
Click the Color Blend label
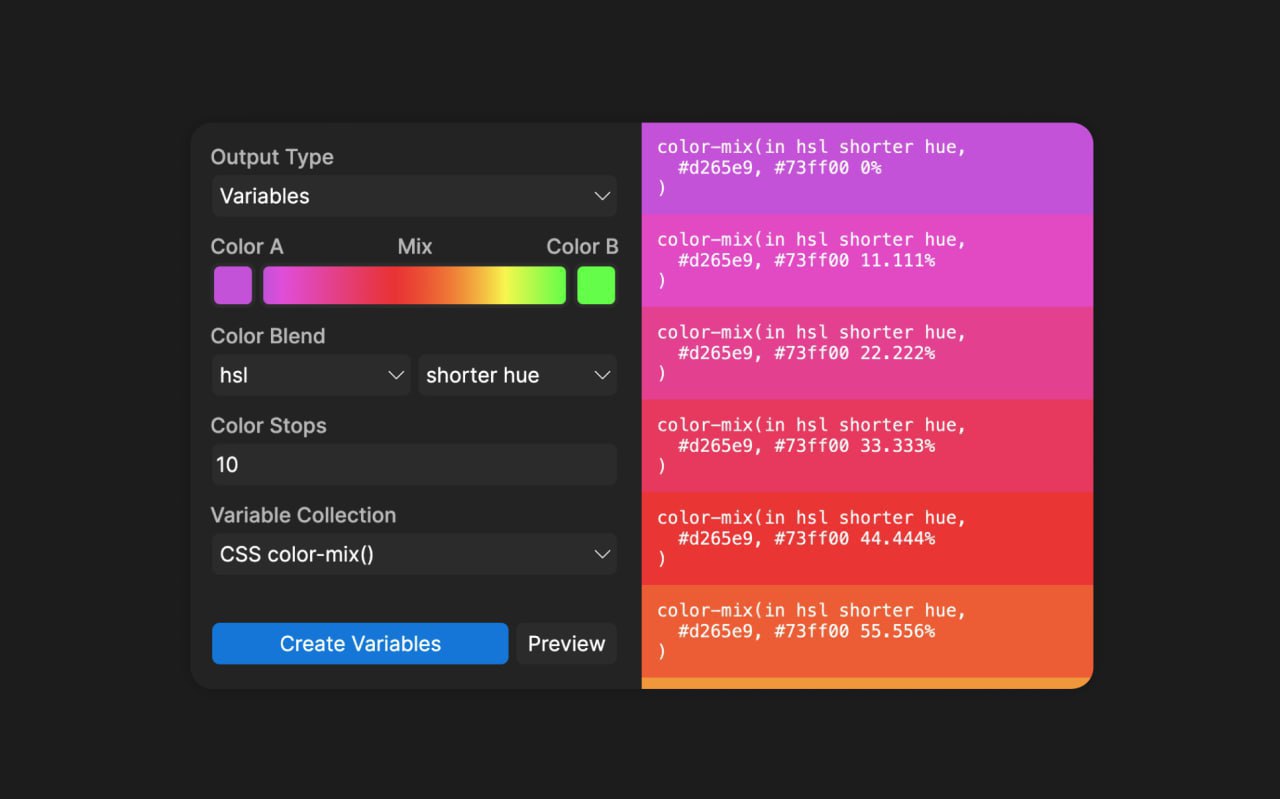[268, 336]
